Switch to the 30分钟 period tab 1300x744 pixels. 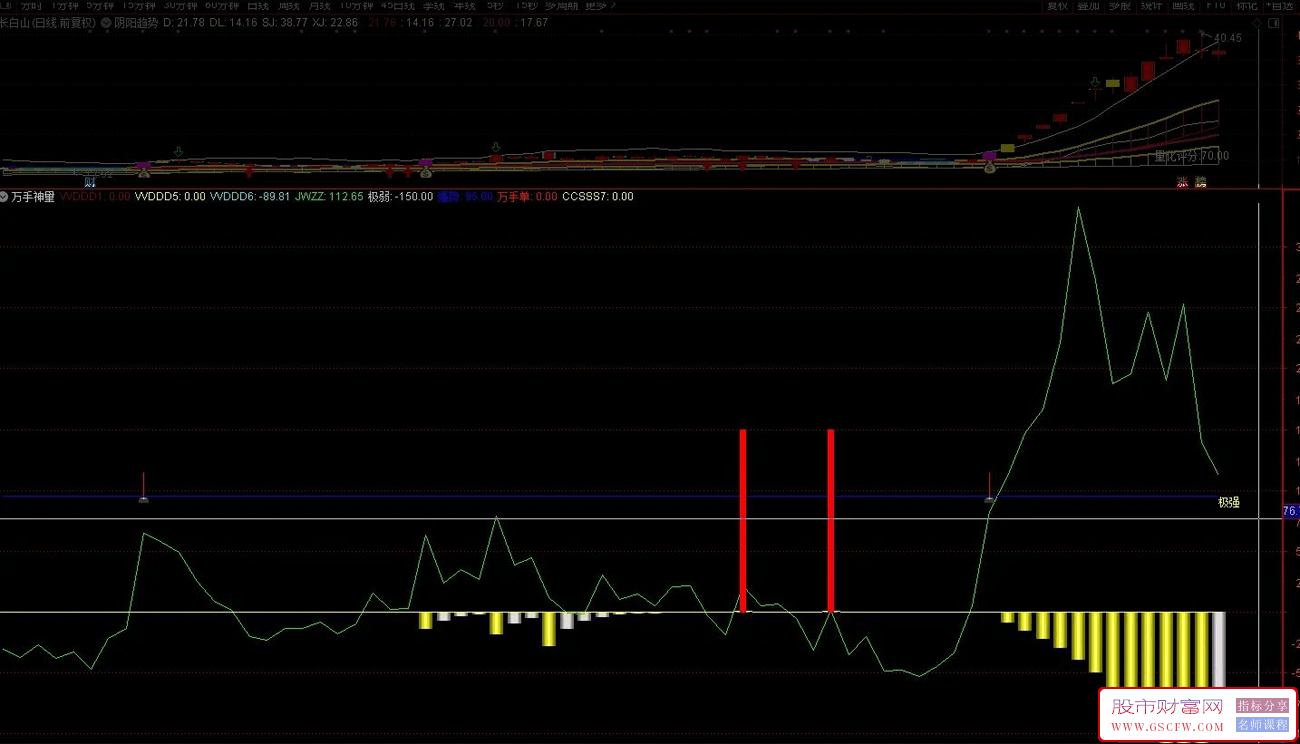179,5
